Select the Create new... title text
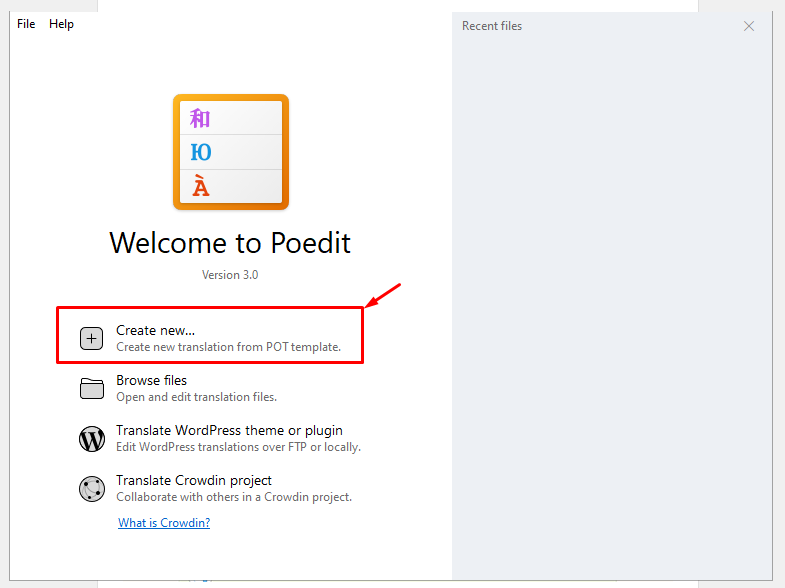The height and width of the screenshot is (588, 785). click(x=156, y=330)
